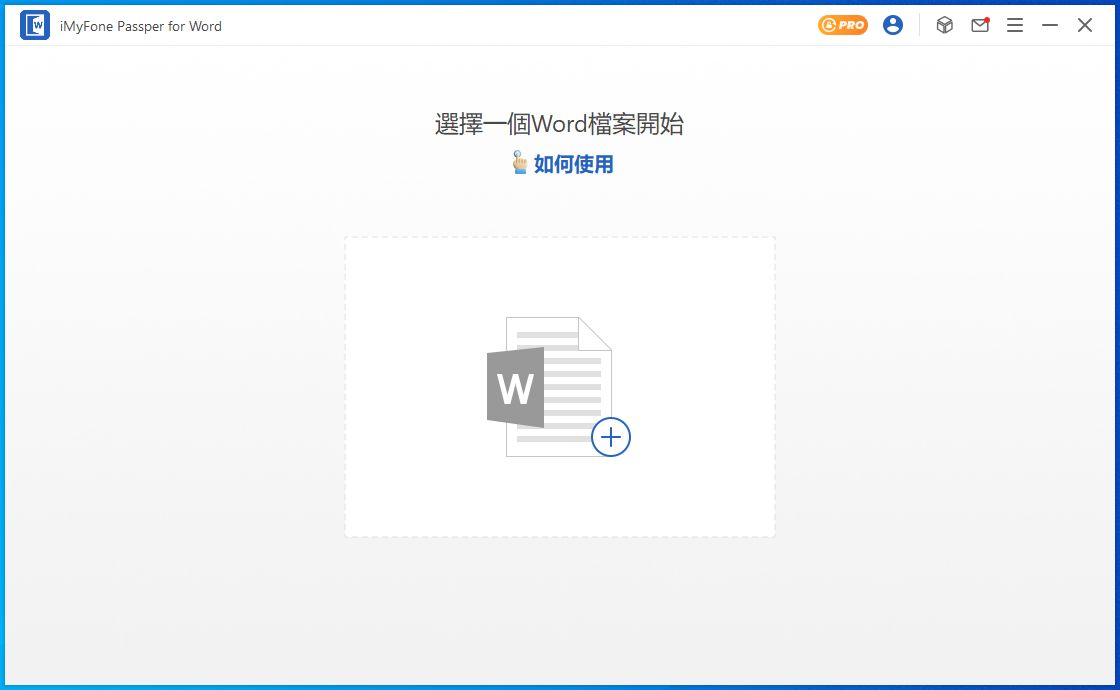This screenshot has height=690, width=1120.
Task: Open the 如何使用 how-to-use link
Action: tap(573, 165)
